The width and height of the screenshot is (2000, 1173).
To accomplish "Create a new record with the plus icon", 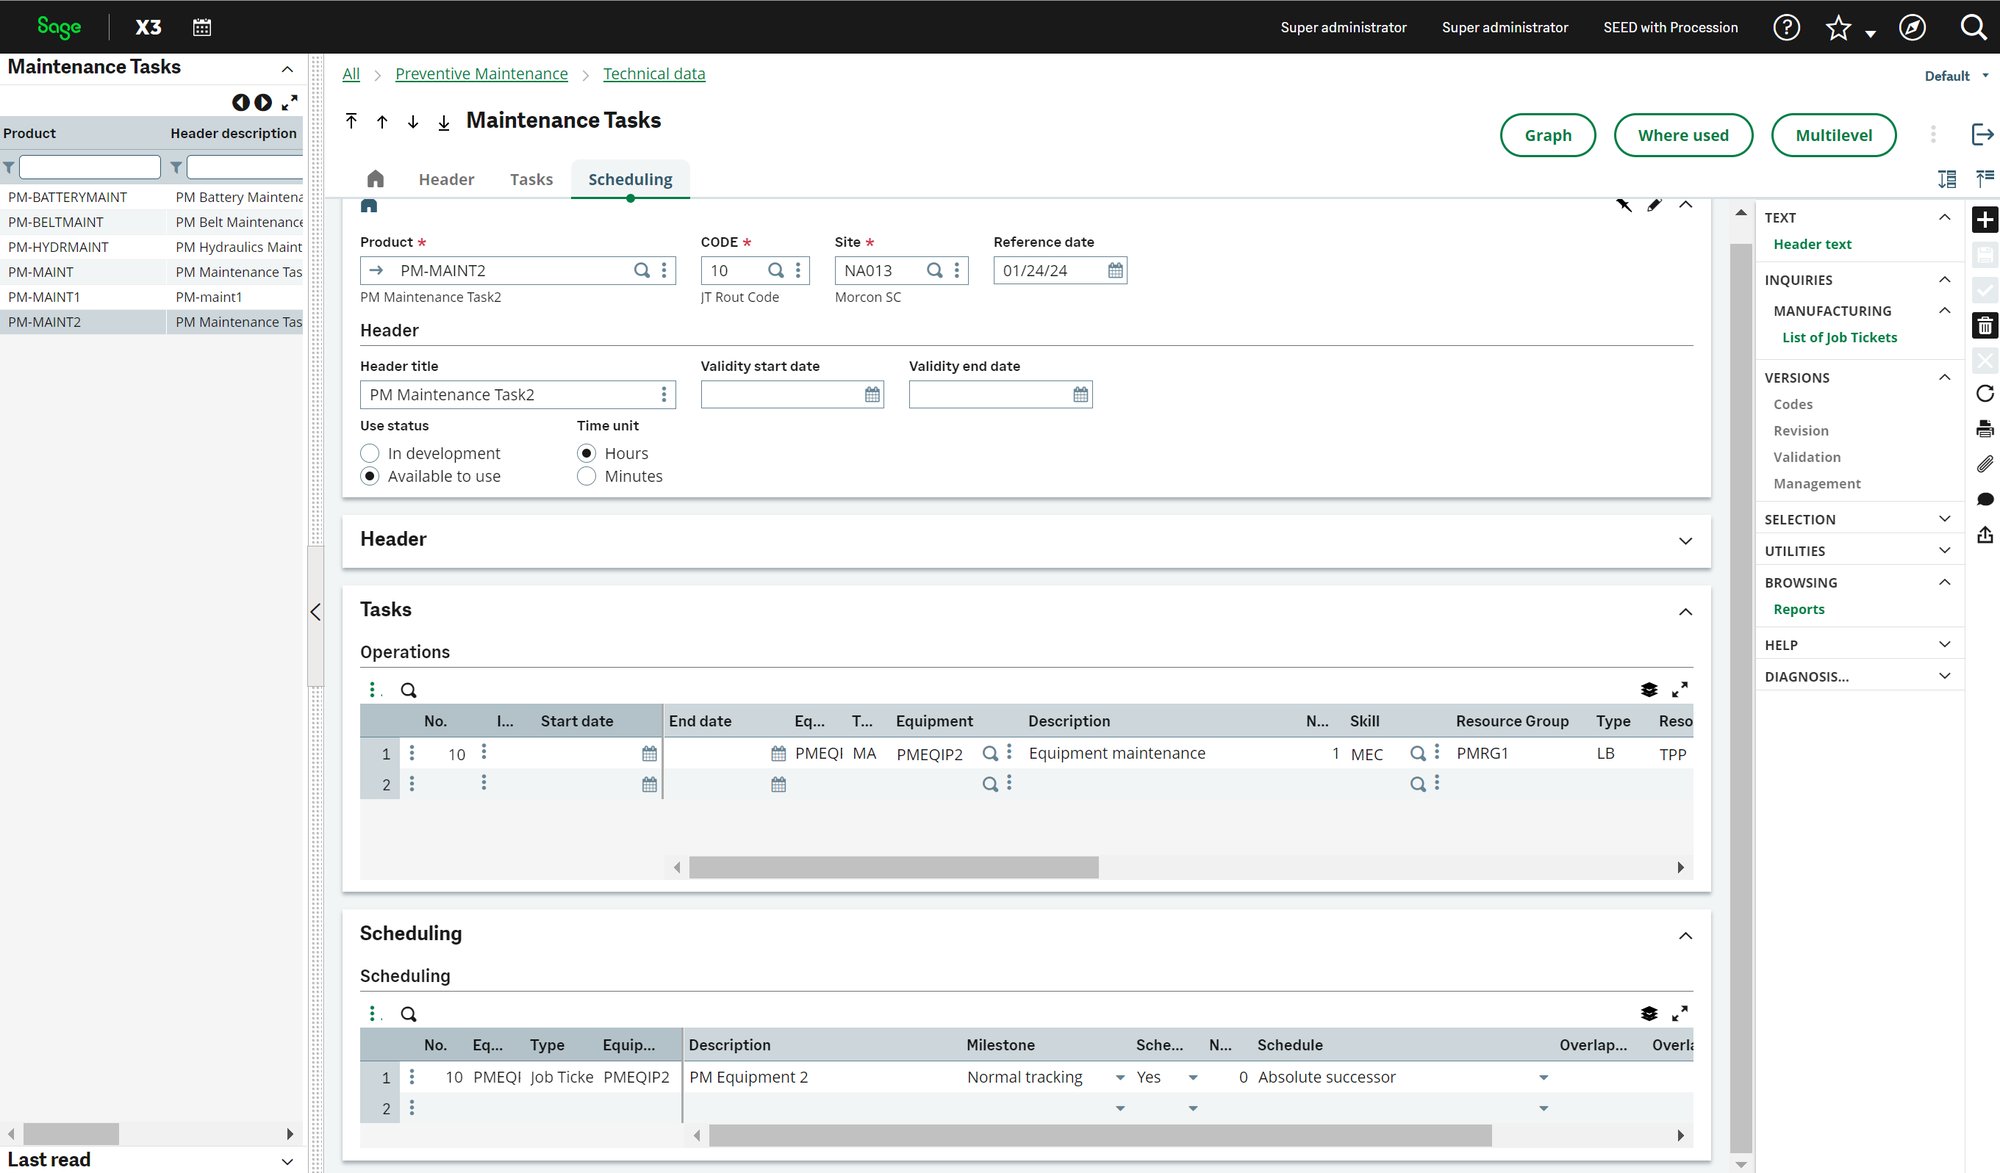I will click(x=1985, y=219).
